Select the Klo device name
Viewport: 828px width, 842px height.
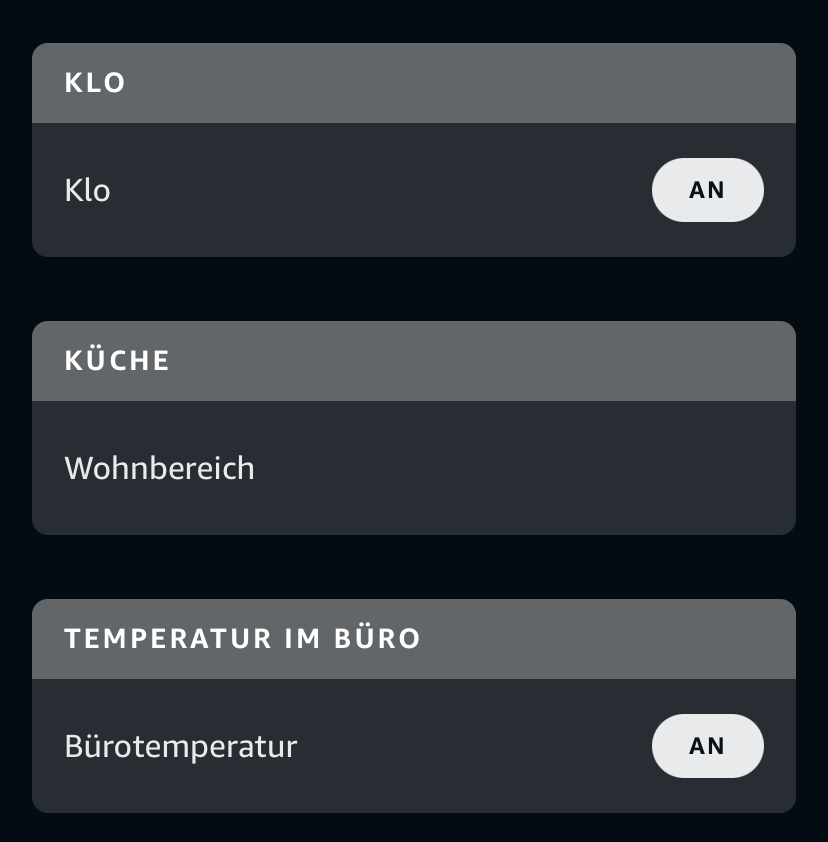(87, 190)
